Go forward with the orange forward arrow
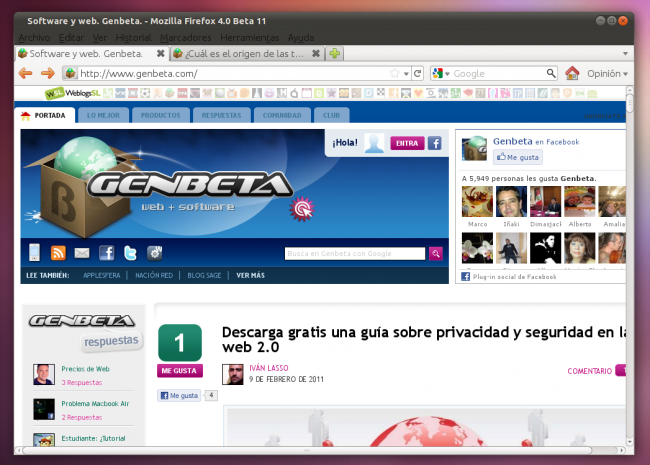This screenshot has width=650, height=465. tap(48, 73)
